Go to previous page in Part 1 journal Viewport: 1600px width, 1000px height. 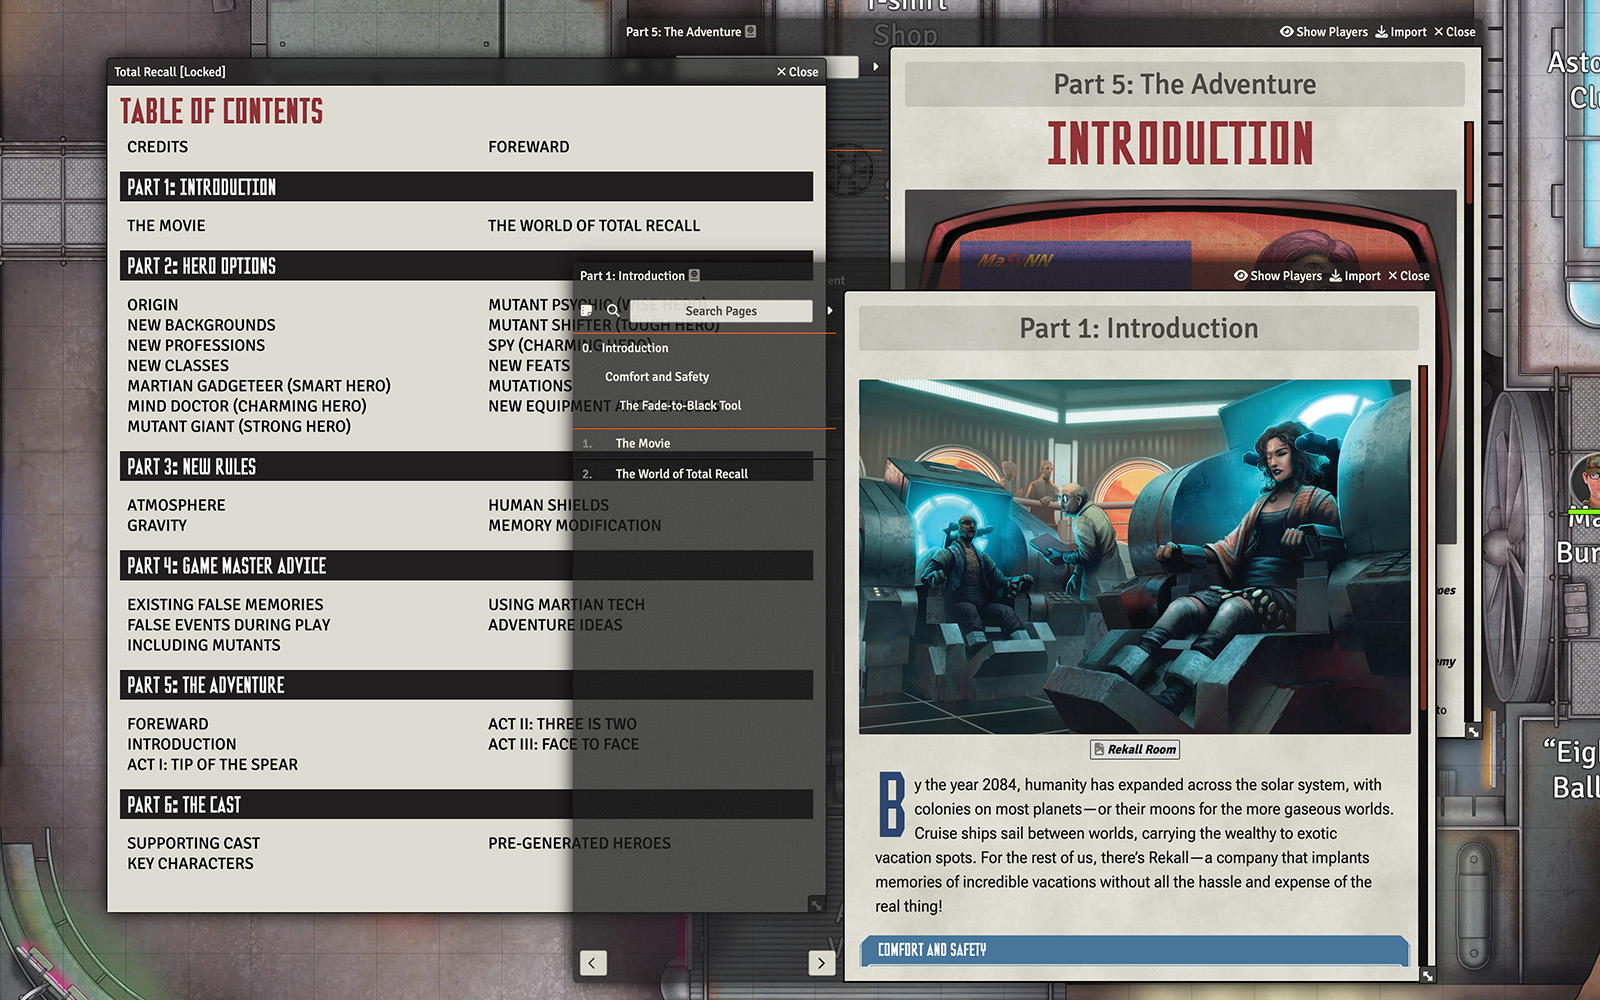point(593,963)
